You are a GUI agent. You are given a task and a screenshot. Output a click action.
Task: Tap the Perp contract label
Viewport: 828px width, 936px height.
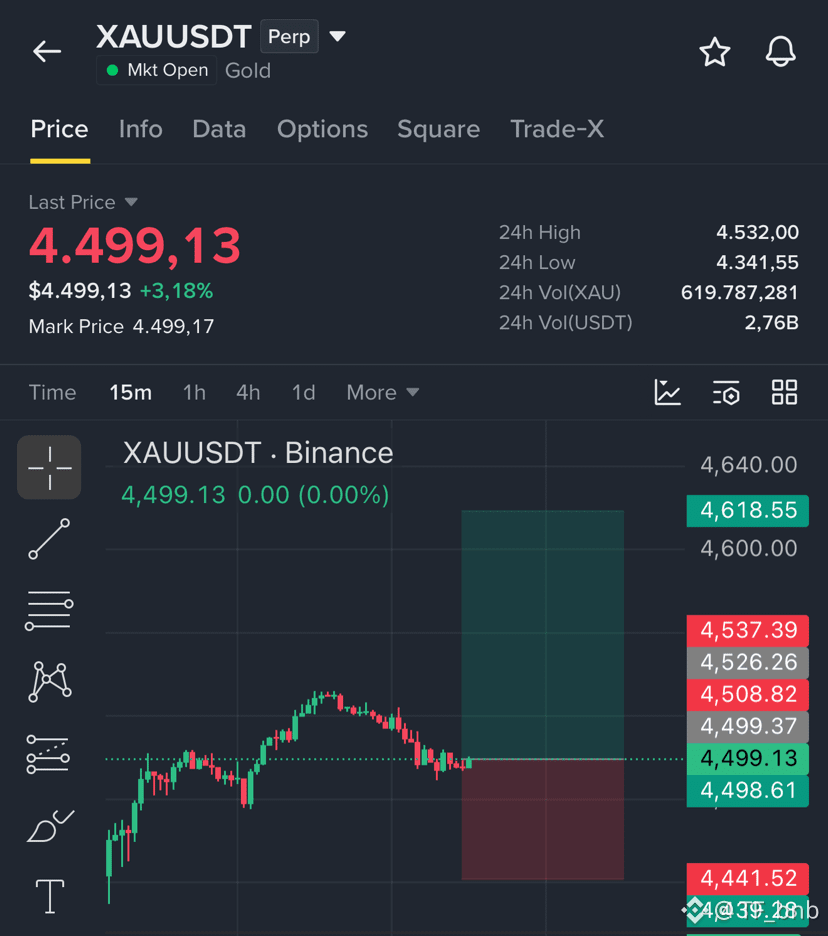coord(289,36)
